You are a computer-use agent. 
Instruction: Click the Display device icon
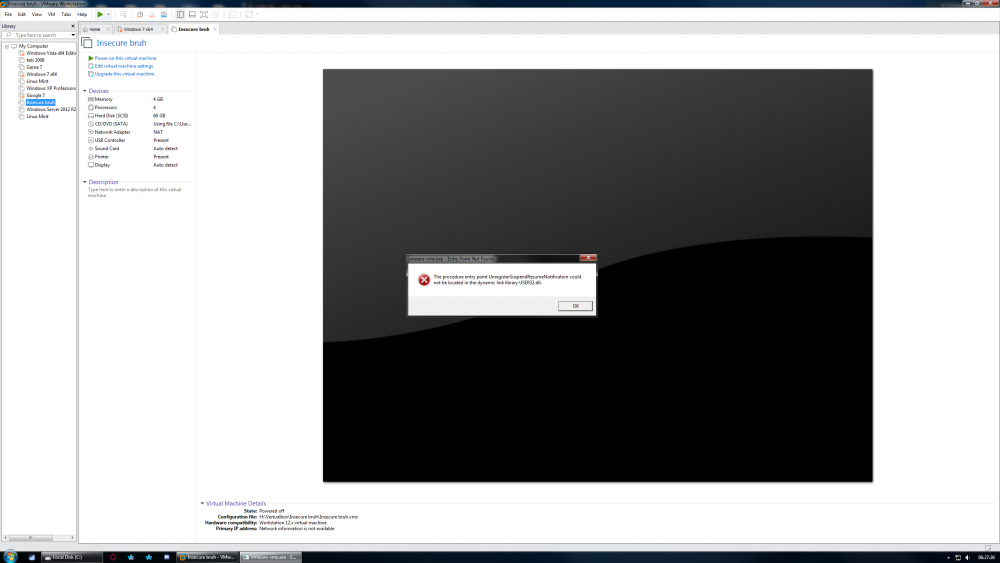pyautogui.click(x=91, y=165)
